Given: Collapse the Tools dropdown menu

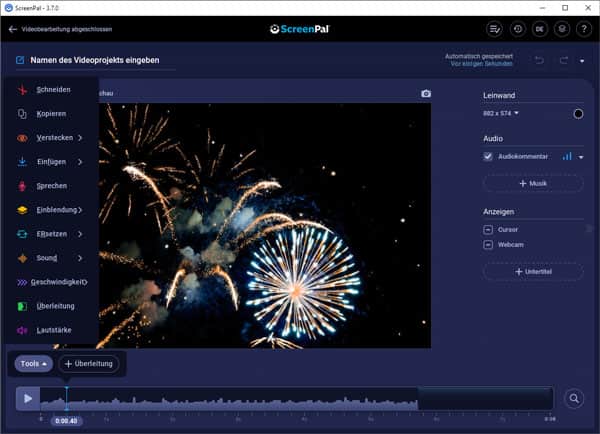Looking at the screenshot, I should pyautogui.click(x=33, y=364).
